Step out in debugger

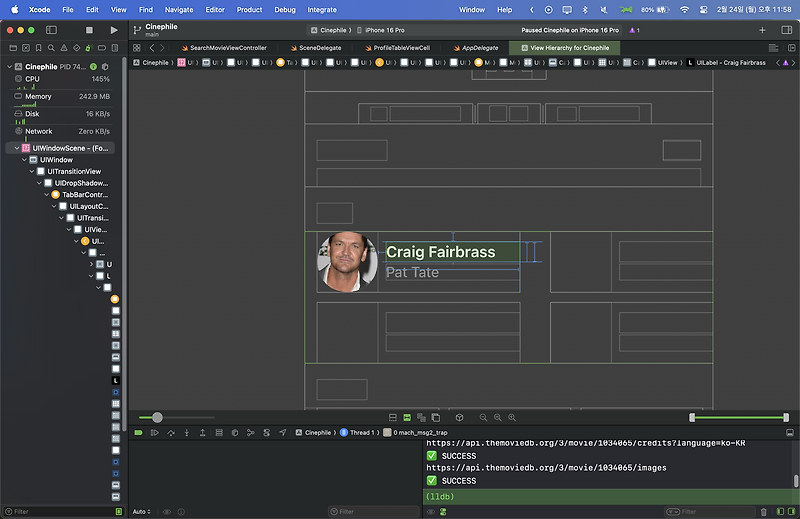pos(203,433)
